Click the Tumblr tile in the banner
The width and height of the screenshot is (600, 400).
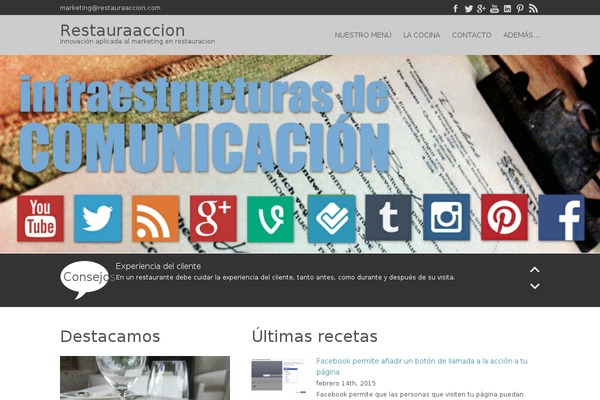pos(388,217)
